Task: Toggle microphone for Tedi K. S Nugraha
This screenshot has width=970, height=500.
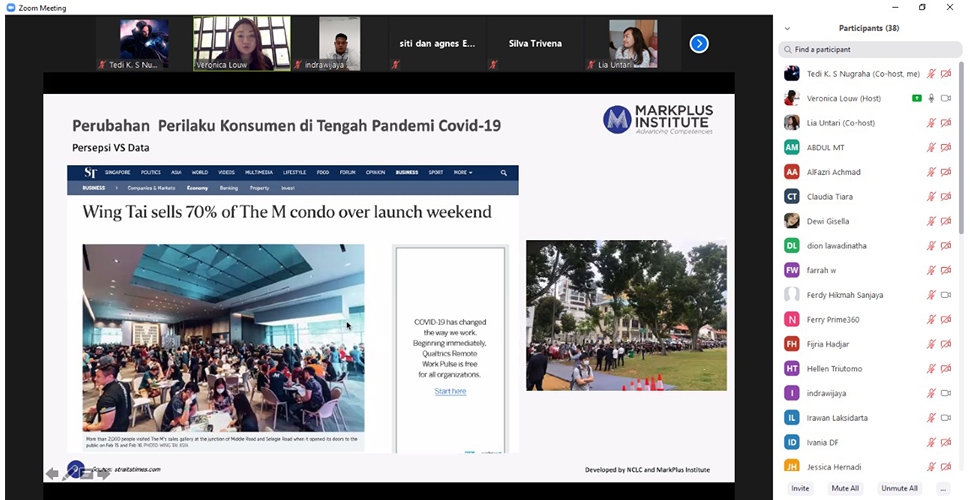Action: tap(931, 73)
